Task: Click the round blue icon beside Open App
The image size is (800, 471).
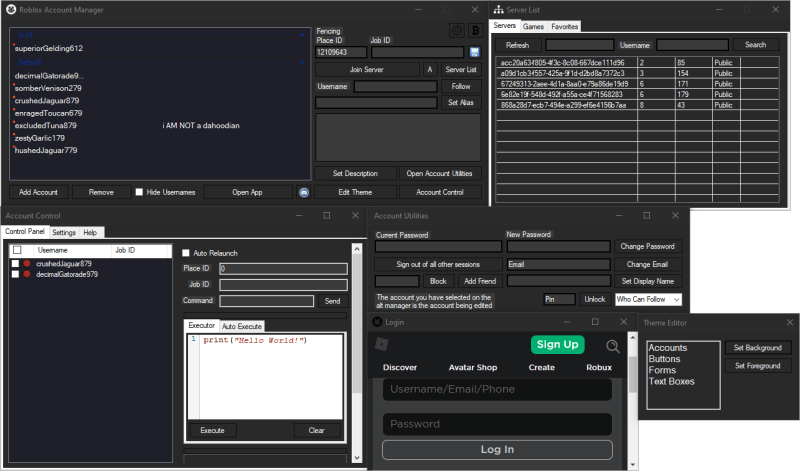Action: point(304,192)
